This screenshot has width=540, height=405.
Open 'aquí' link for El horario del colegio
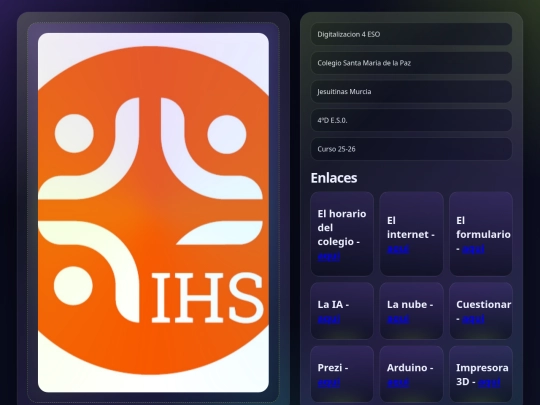coord(329,256)
